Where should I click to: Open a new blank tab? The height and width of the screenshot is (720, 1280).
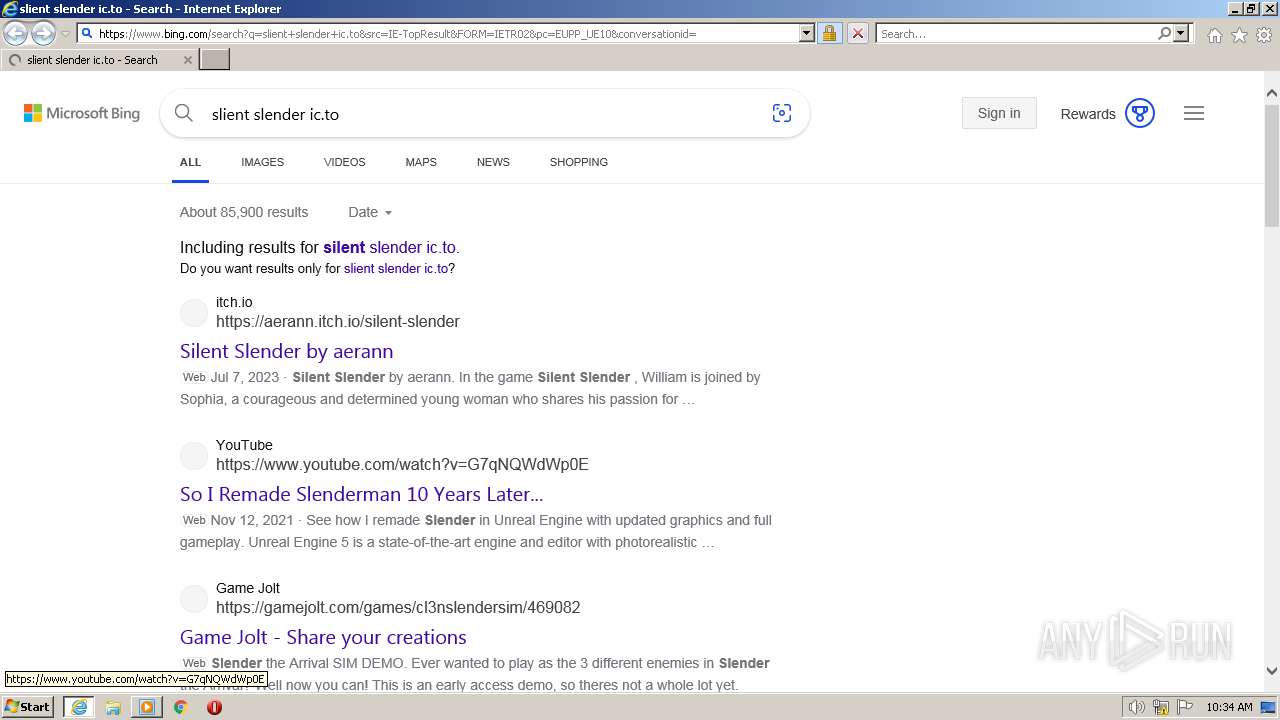click(215, 60)
